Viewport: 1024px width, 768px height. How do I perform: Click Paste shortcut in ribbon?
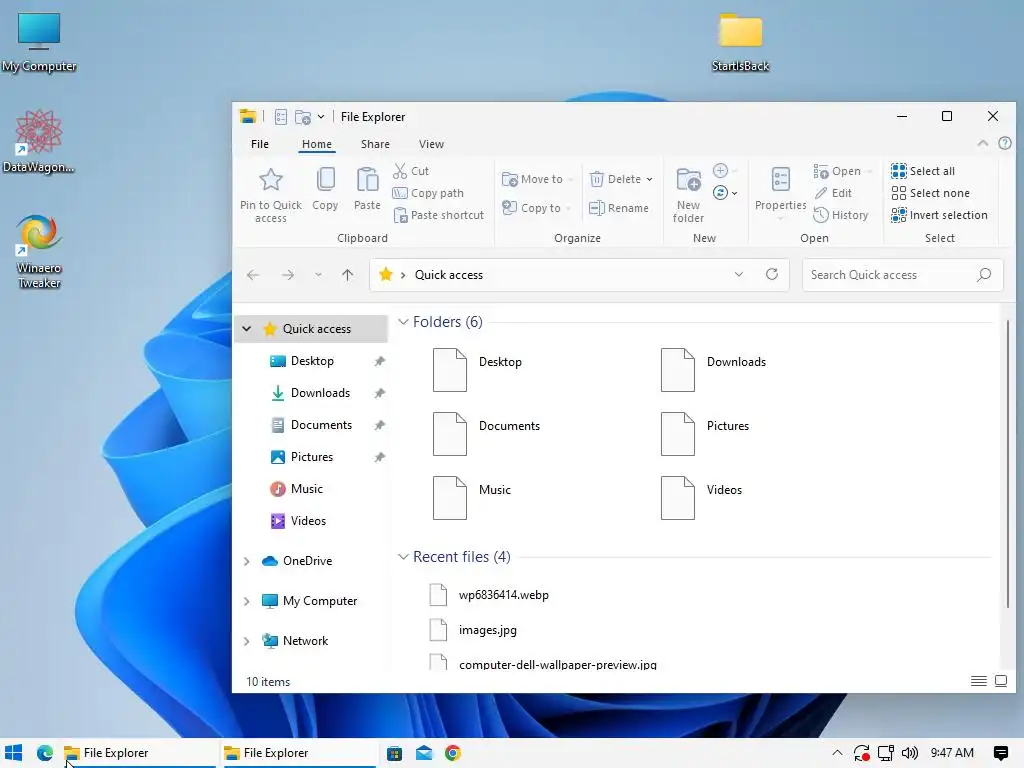(439, 215)
